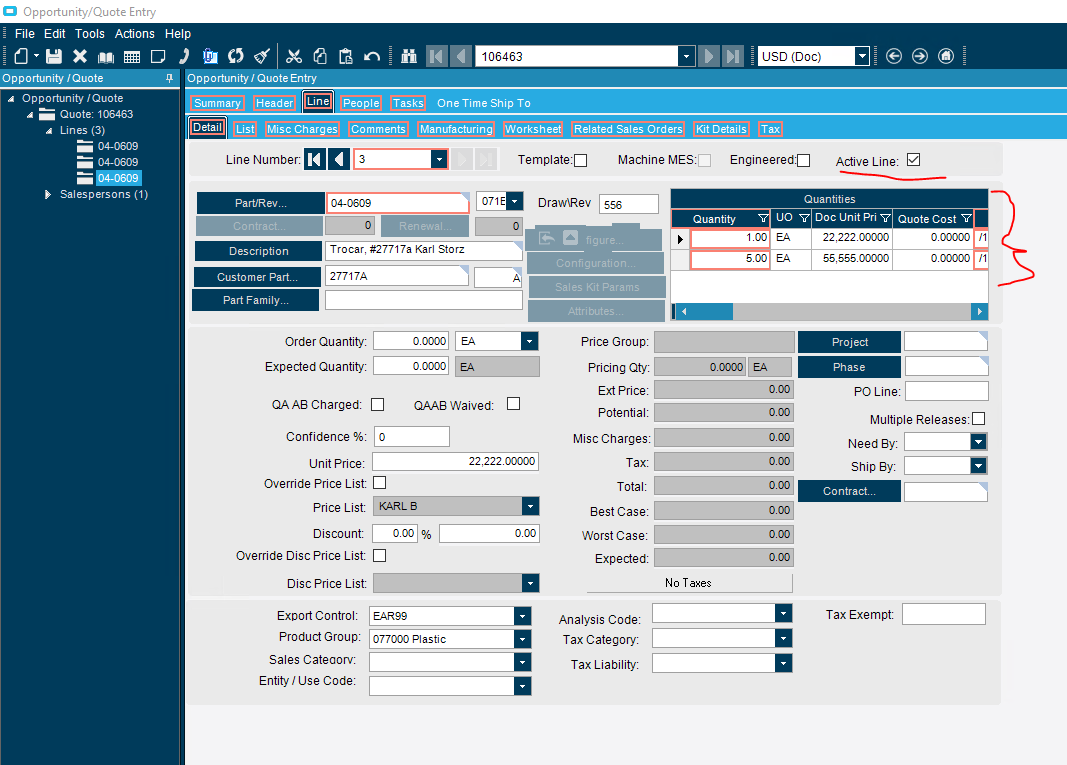Open the Actions menu

coord(135,34)
